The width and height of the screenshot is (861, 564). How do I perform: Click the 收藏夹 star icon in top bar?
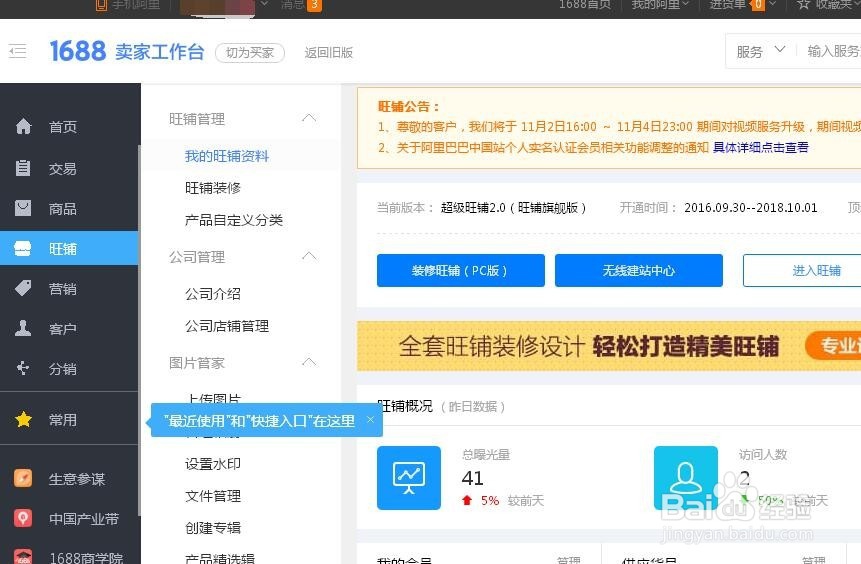pyautogui.click(x=803, y=5)
